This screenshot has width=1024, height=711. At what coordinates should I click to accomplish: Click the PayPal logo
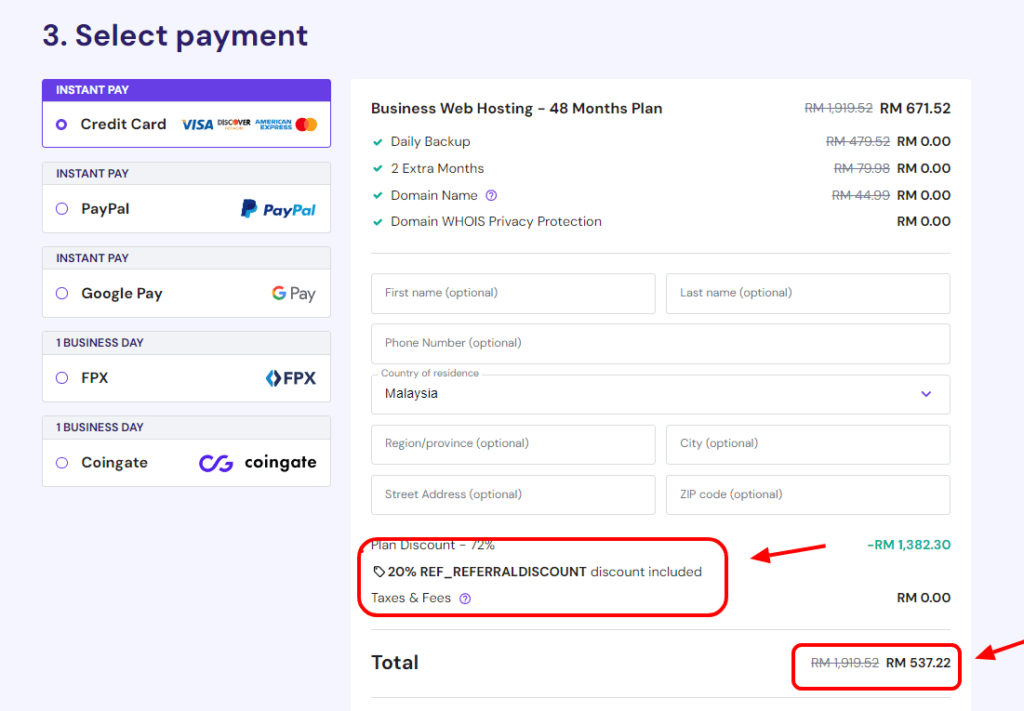point(278,209)
